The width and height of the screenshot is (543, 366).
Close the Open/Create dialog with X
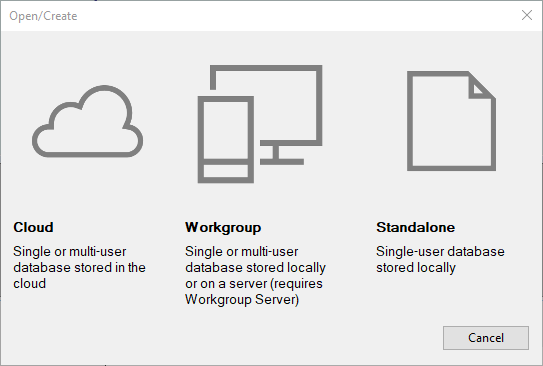click(x=527, y=15)
